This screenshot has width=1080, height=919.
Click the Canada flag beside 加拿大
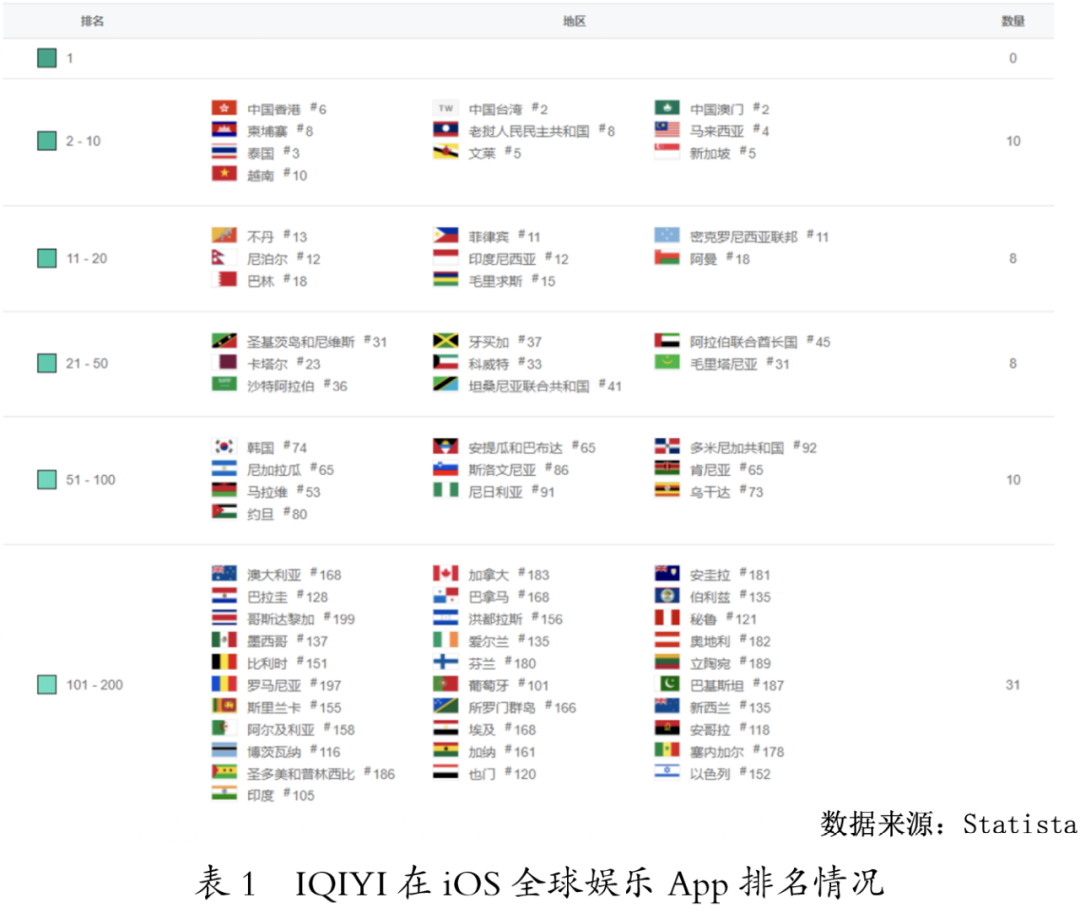(446, 574)
